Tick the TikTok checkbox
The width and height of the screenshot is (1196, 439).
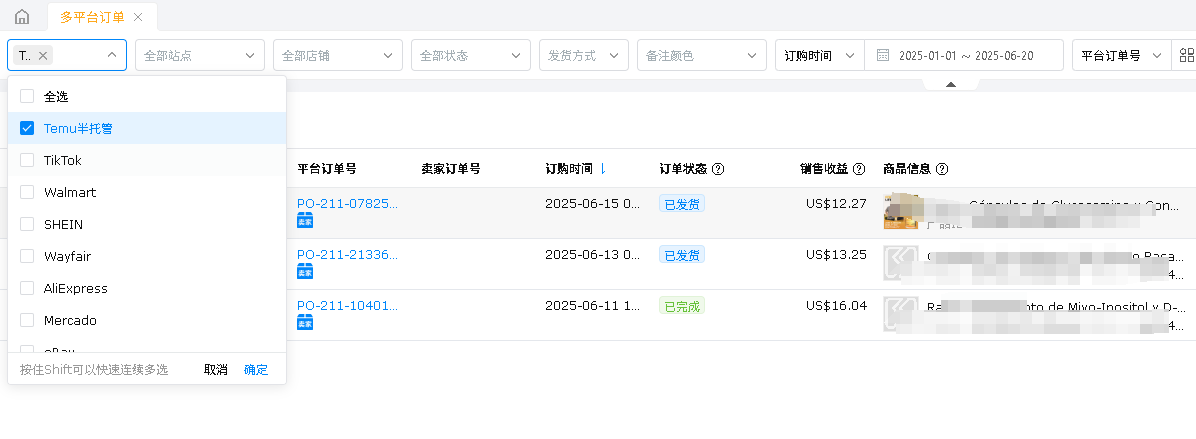[27, 160]
